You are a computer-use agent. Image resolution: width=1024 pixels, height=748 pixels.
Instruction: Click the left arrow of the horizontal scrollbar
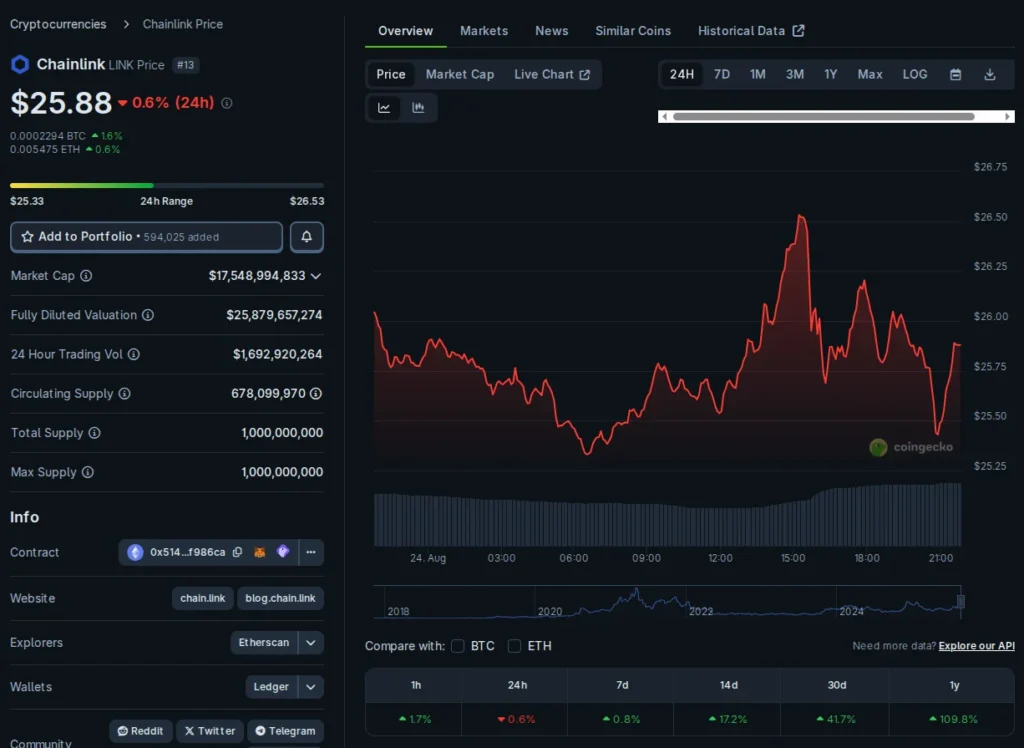(x=664, y=116)
